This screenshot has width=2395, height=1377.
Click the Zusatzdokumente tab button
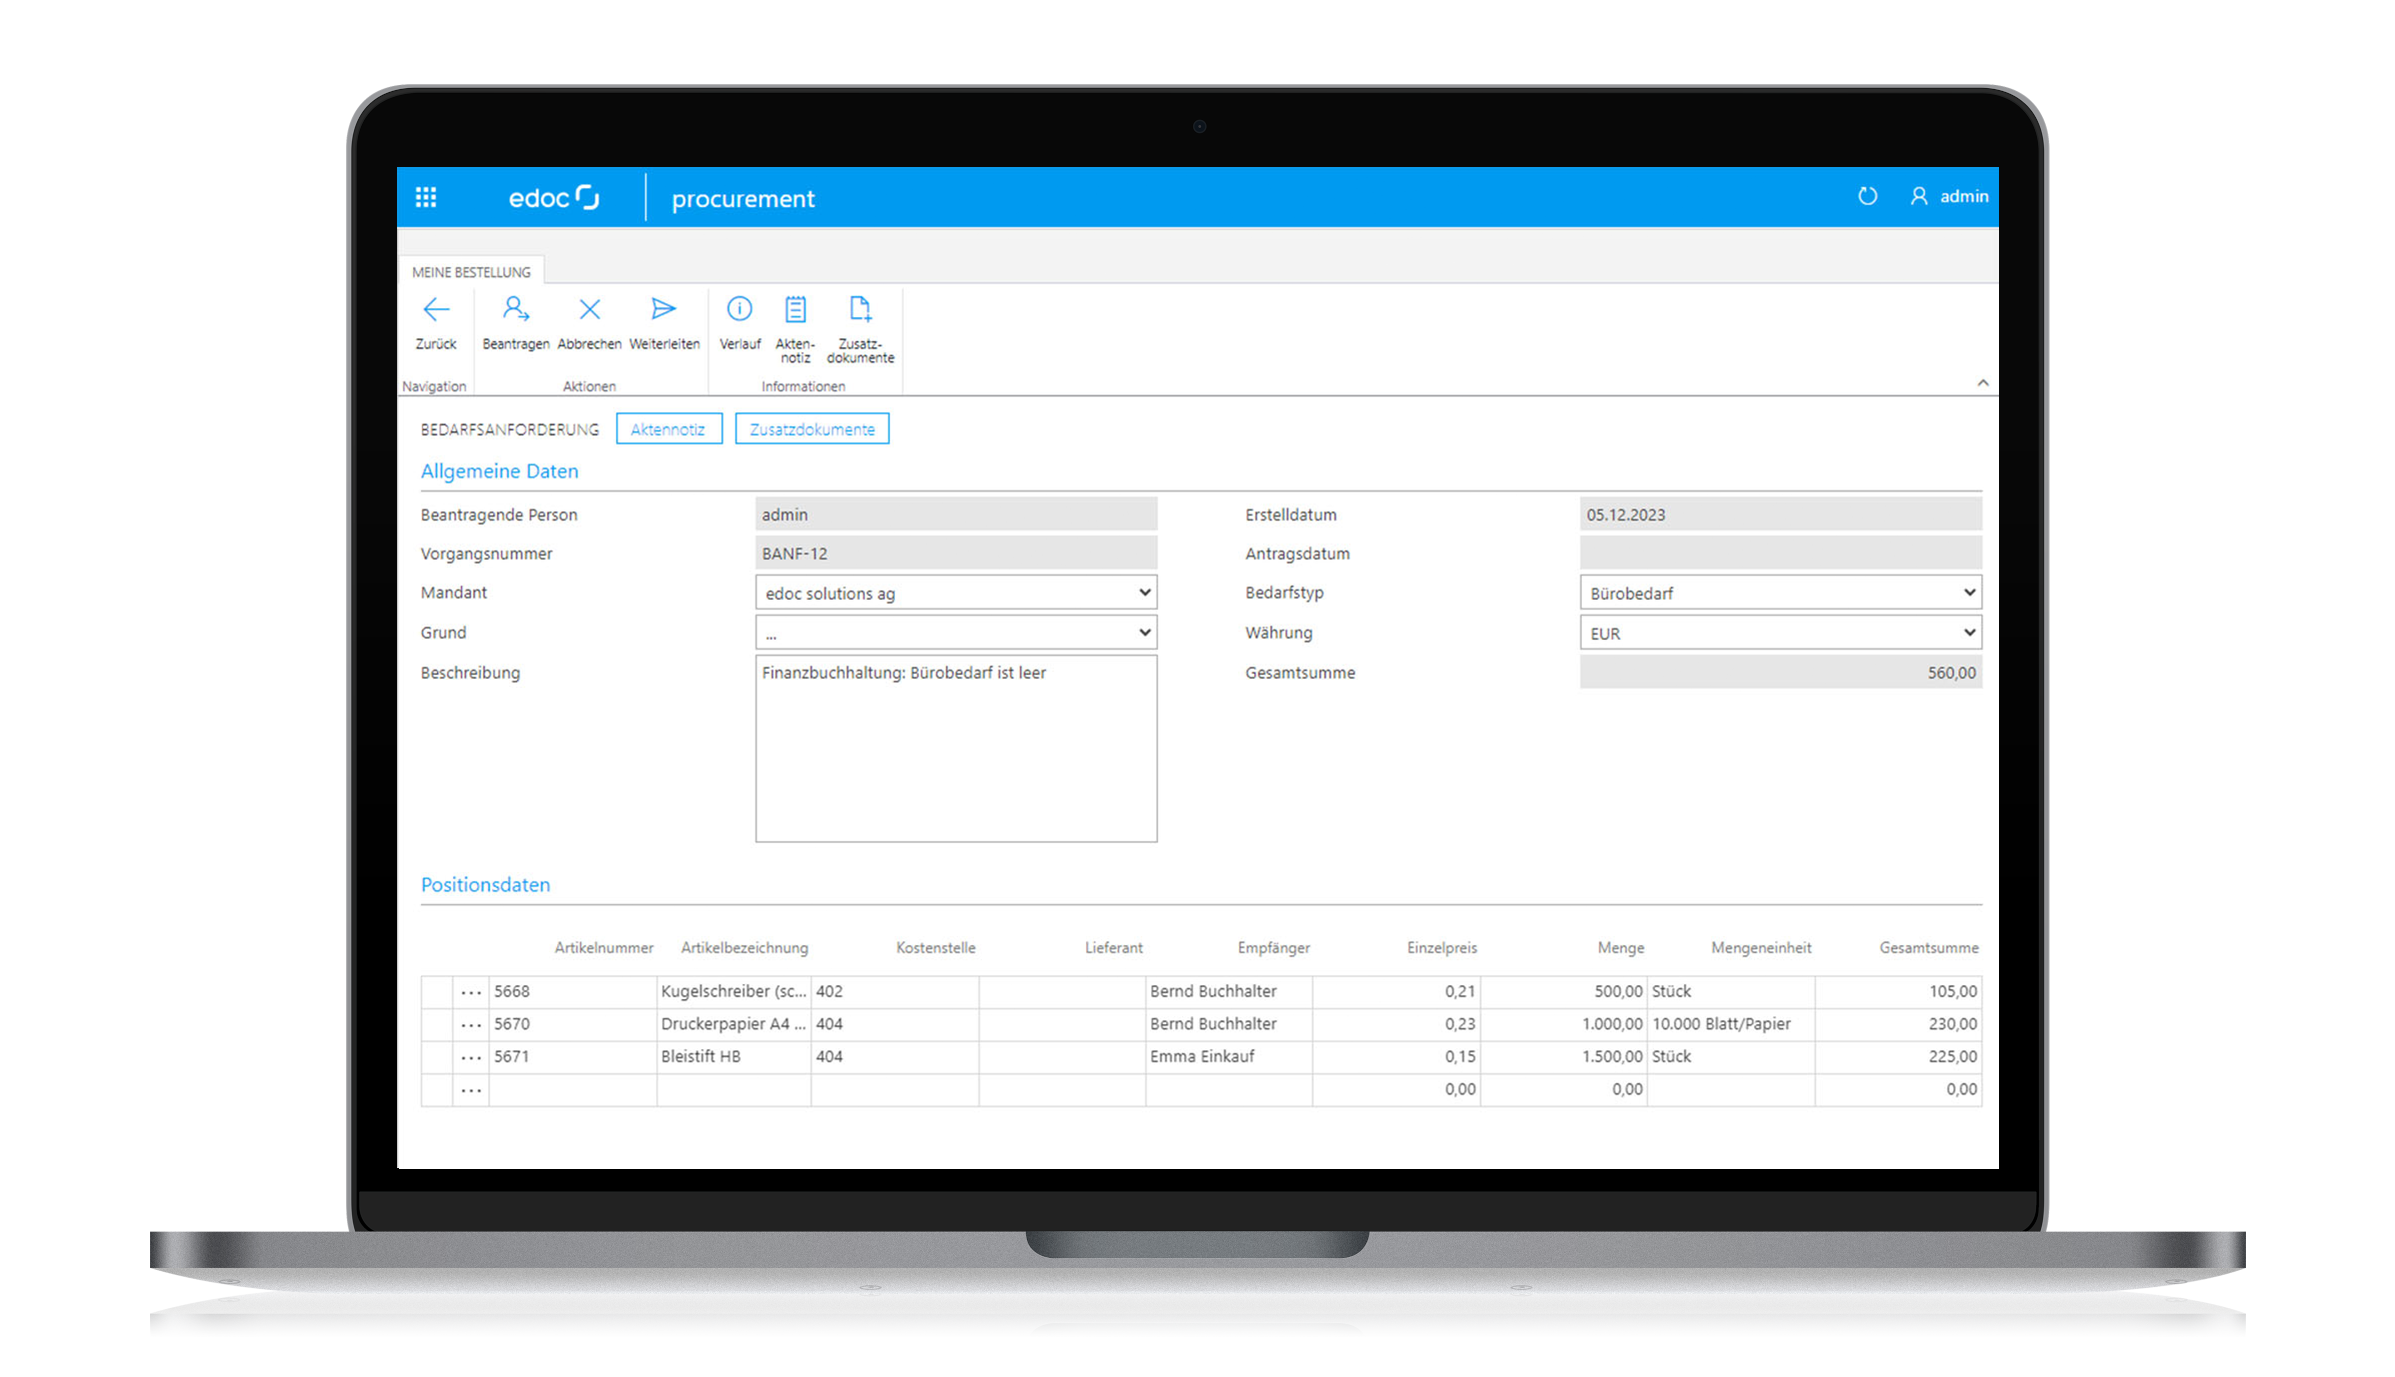click(x=812, y=429)
